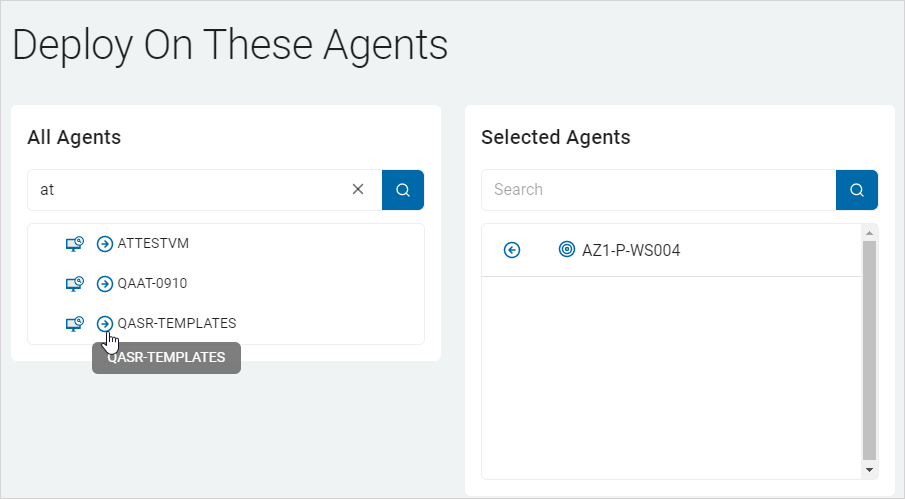Screen dimensions: 905x499
Task: Click the target icon beside AZ1-P-WS004
Action: click(567, 250)
